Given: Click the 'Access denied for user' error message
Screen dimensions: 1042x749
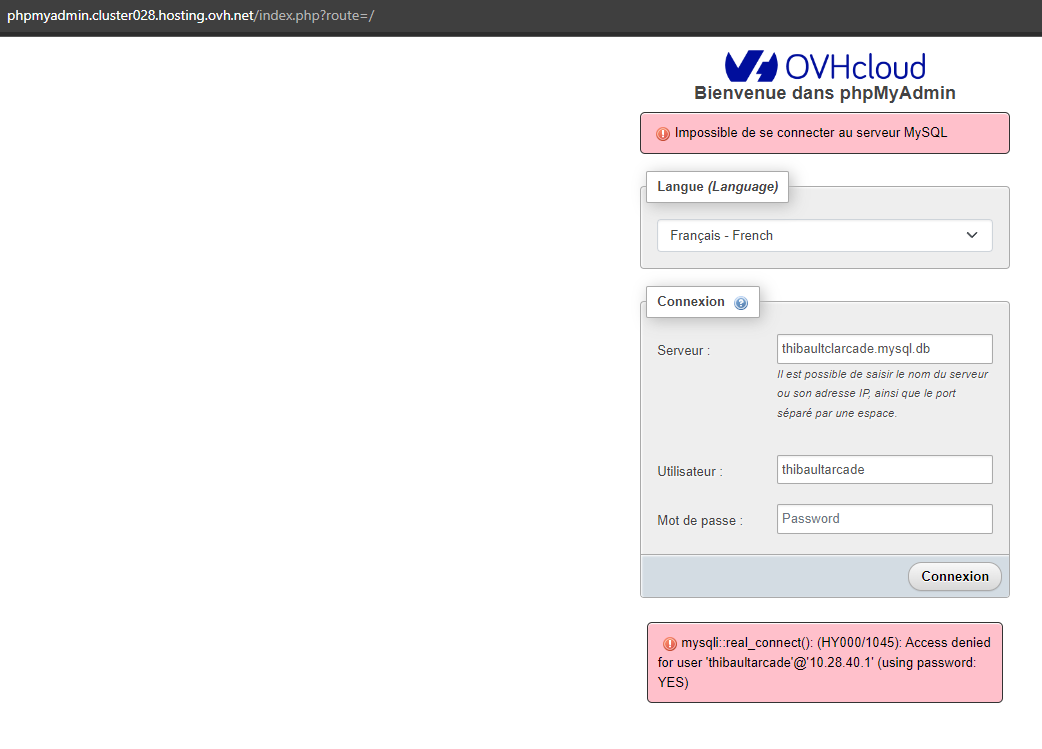Looking at the screenshot, I should (x=824, y=662).
